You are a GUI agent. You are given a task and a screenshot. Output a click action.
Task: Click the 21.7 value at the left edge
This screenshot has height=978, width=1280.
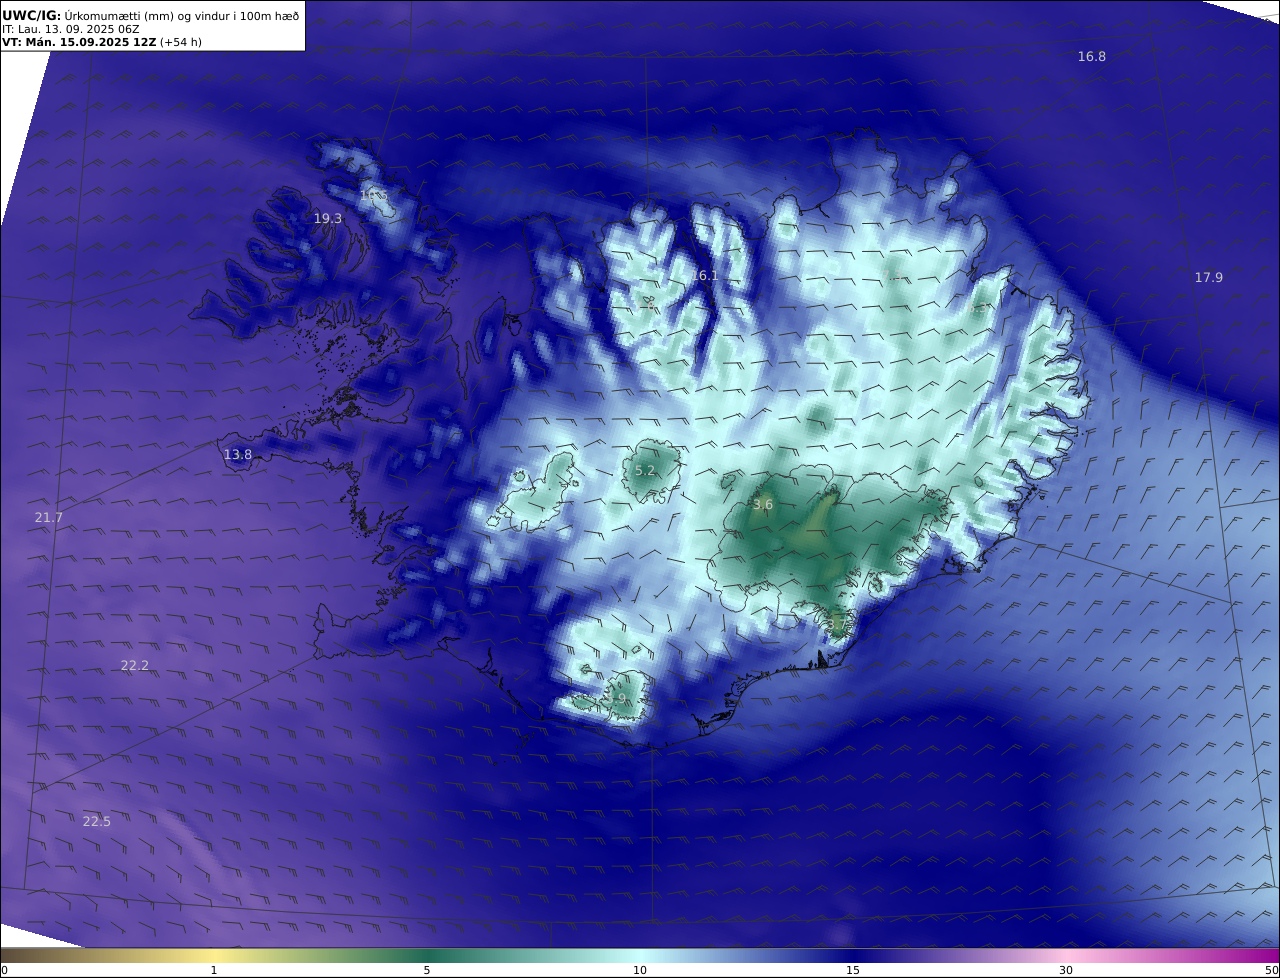coord(48,518)
